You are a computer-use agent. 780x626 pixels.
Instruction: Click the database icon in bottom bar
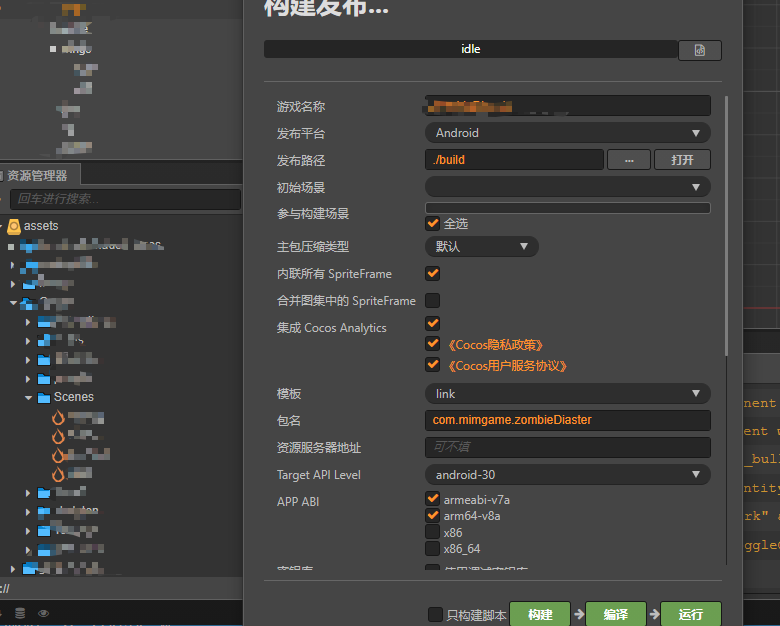pyautogui.click(x=20, y=613)
